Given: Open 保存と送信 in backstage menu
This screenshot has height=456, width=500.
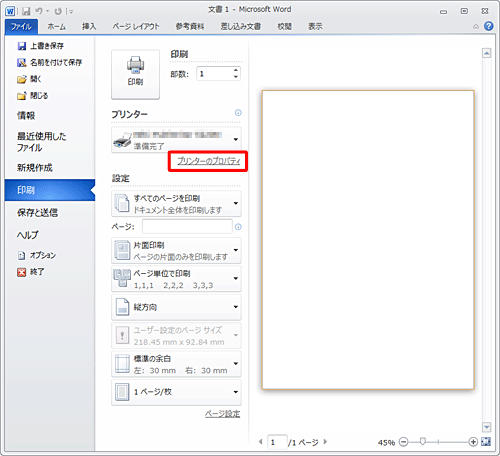Looking at the screenshot, I should 37,212.
